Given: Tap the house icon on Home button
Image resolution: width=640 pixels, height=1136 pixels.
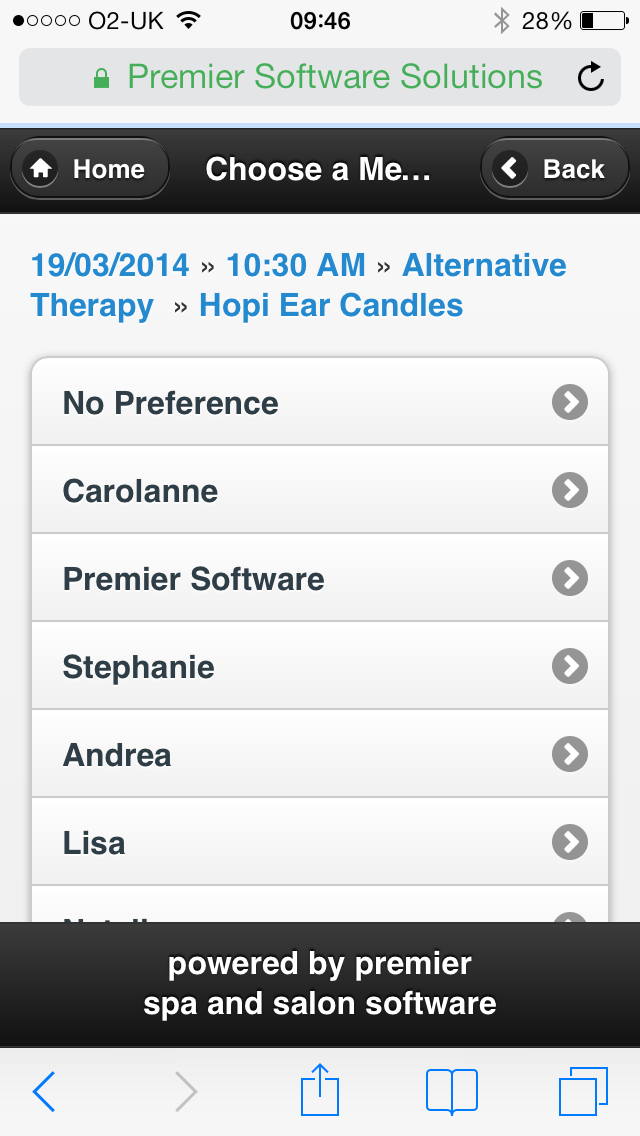Looking at the screenshot, I should [41, 169].
